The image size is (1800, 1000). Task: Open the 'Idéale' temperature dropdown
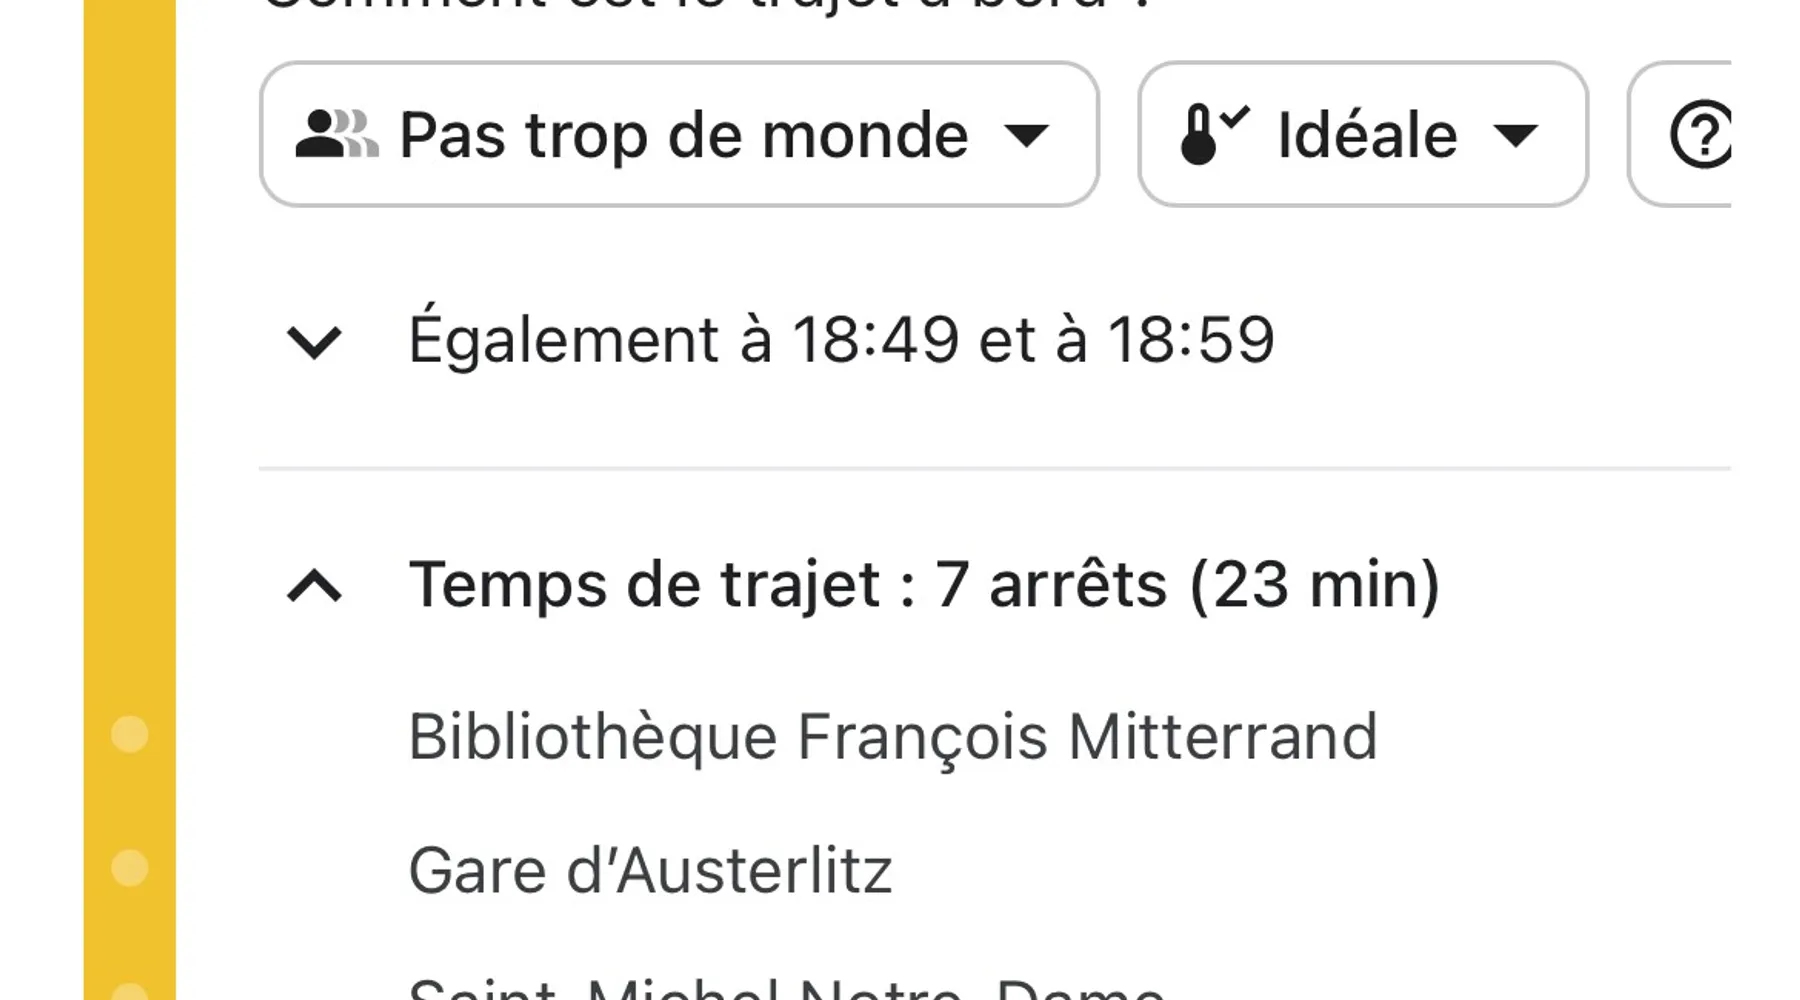pyautogui.click(x=1362, y=134)
